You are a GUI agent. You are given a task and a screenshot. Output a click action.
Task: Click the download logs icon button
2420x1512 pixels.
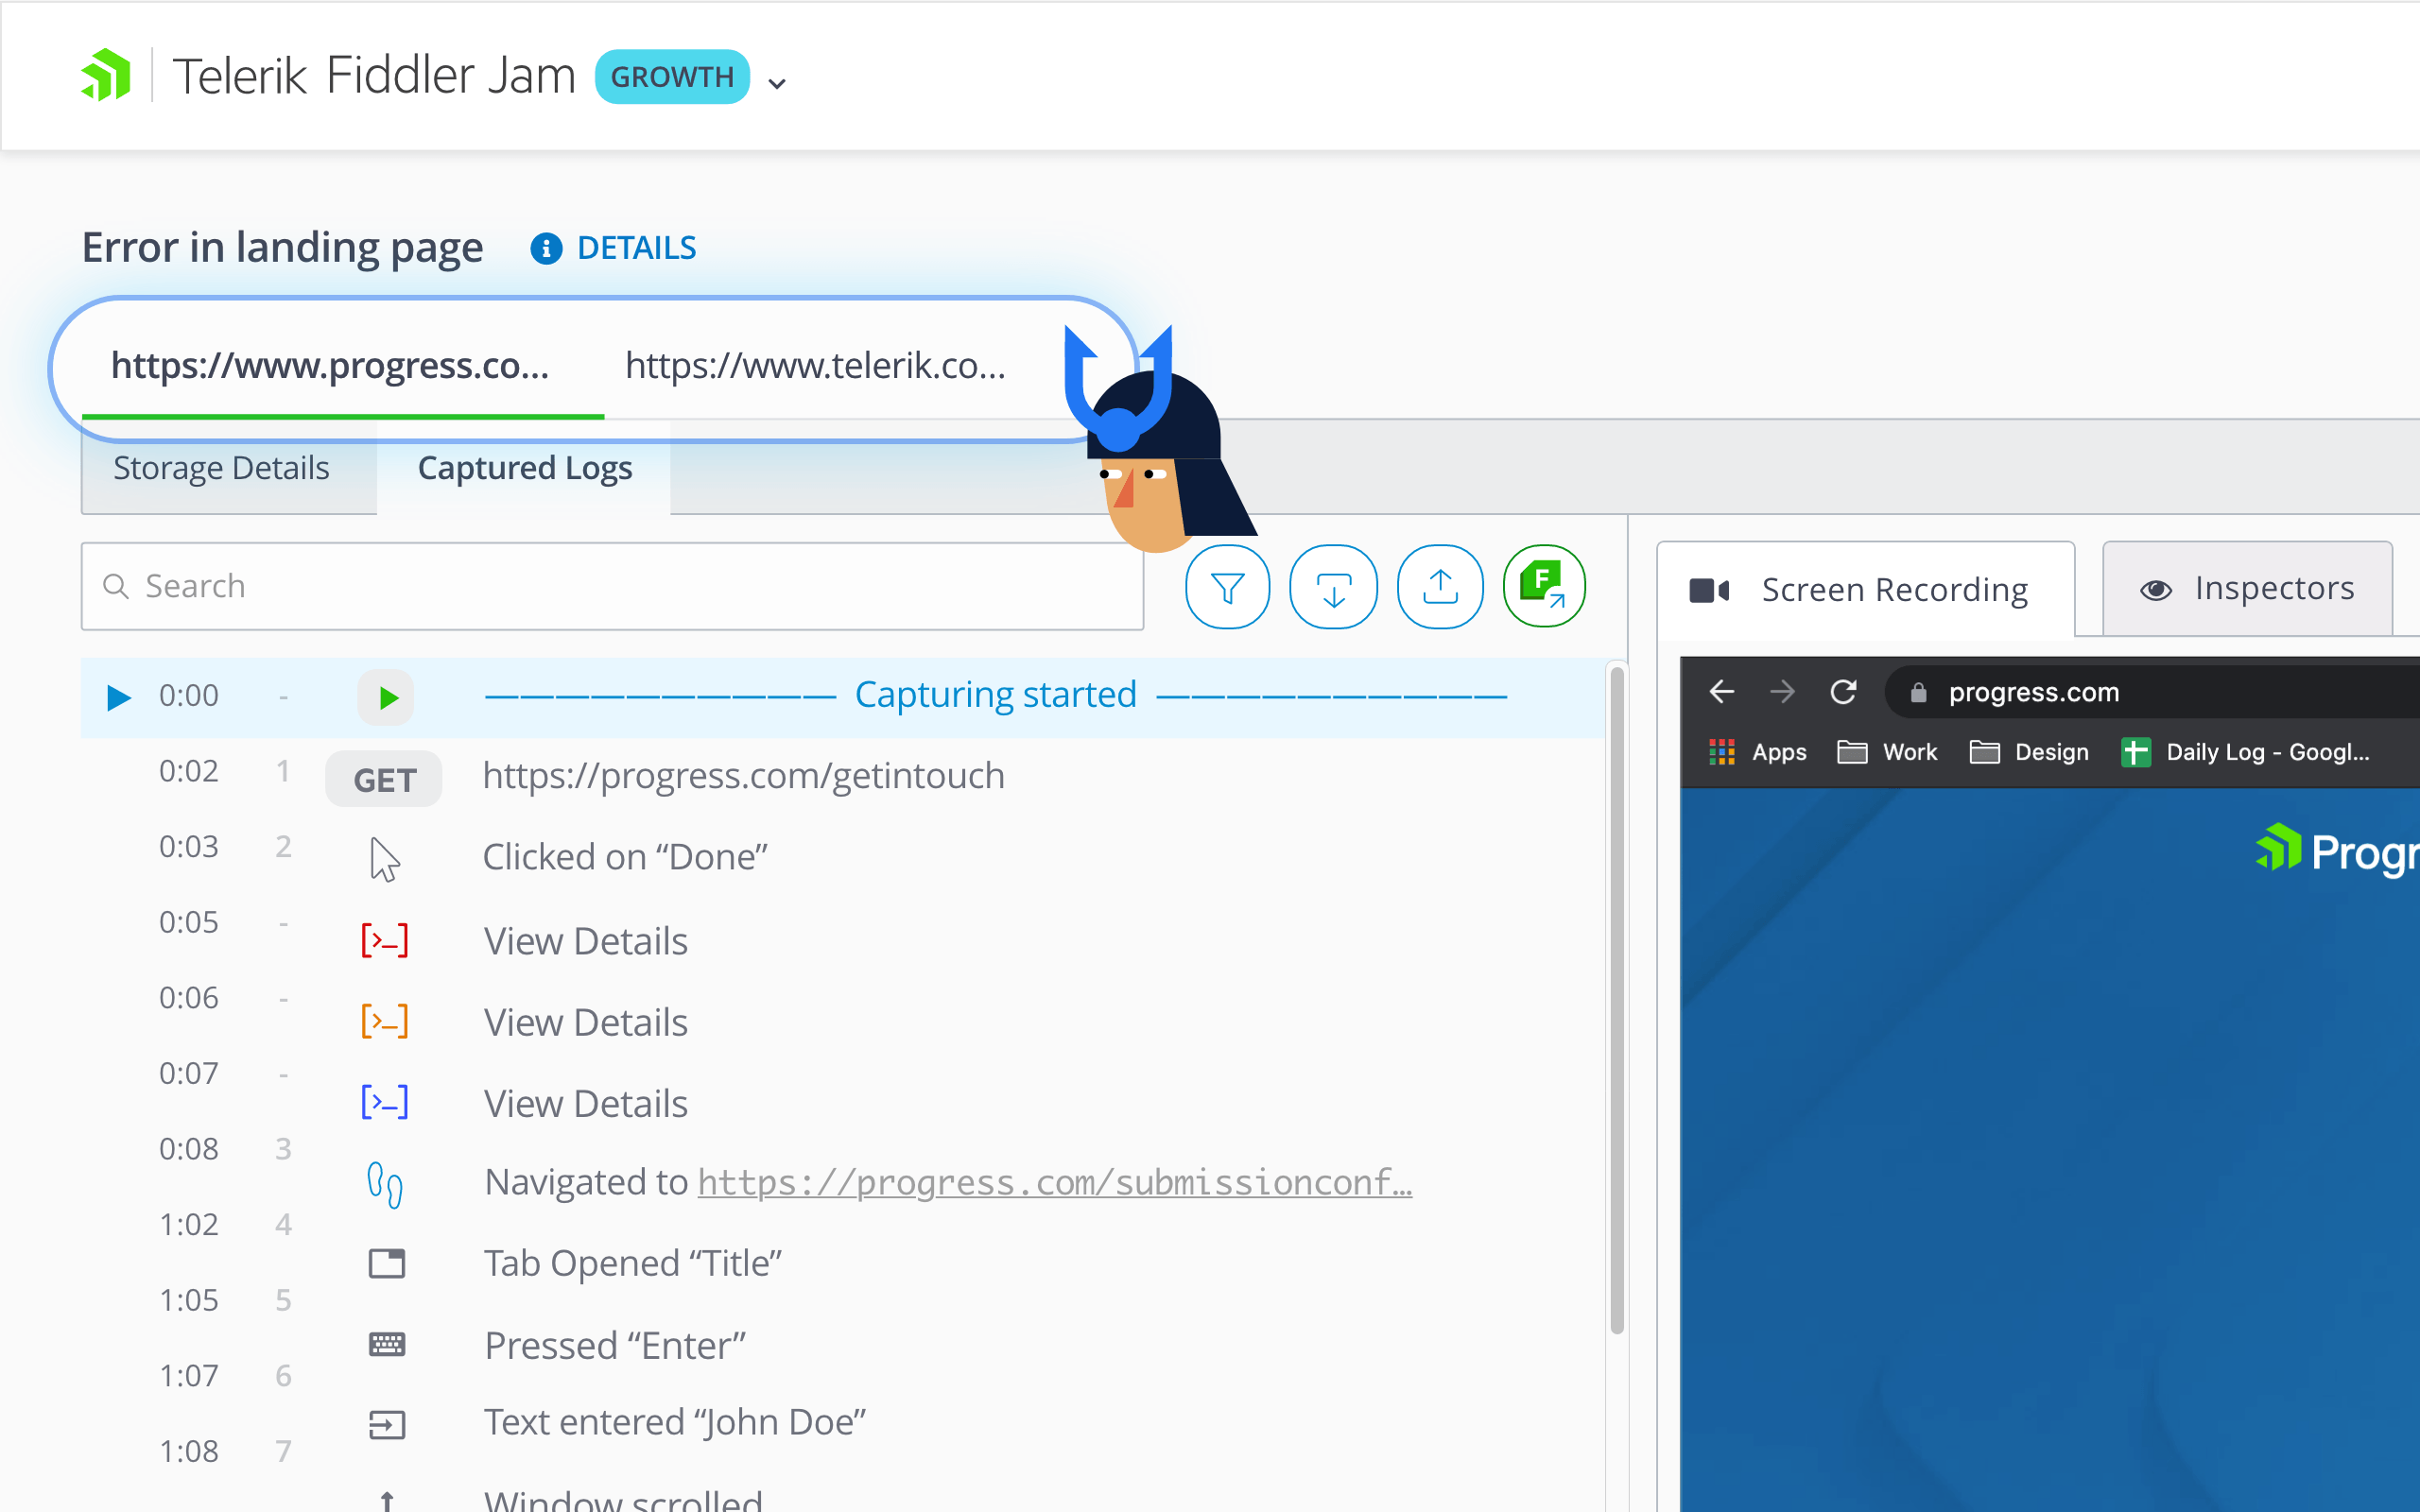(1333, 587)
